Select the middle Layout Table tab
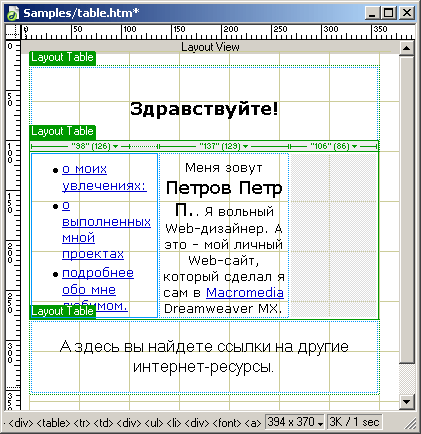 click(x=62, y=132)
